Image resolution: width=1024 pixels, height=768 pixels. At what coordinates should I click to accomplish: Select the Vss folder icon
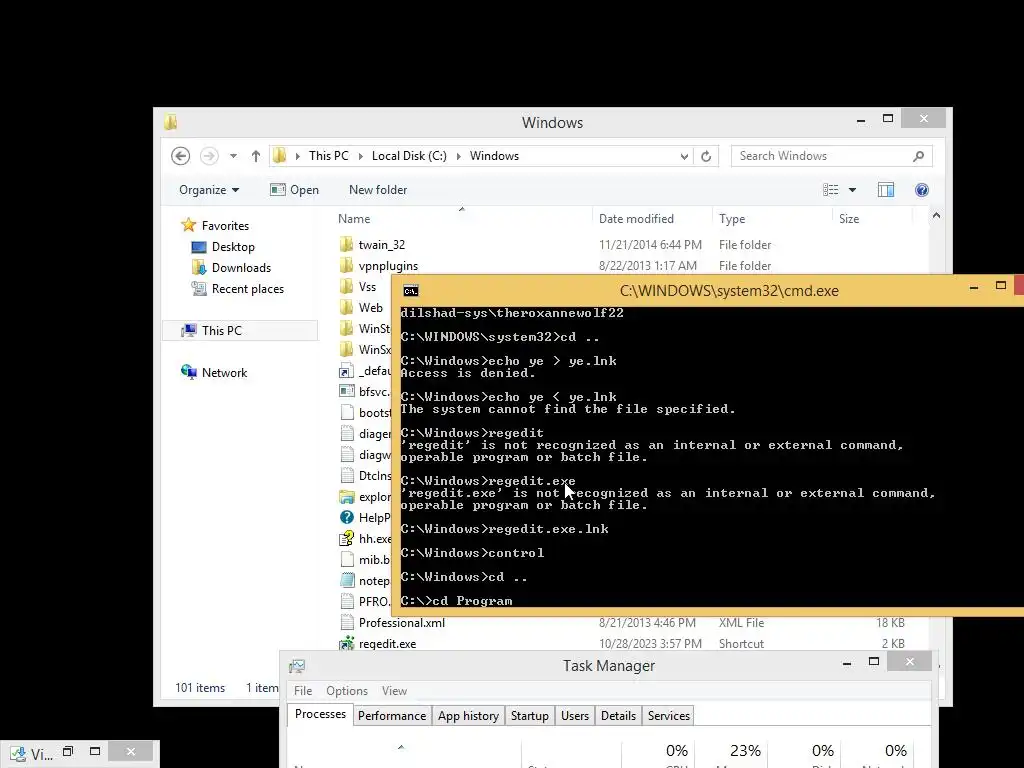(x=347, y=287)
